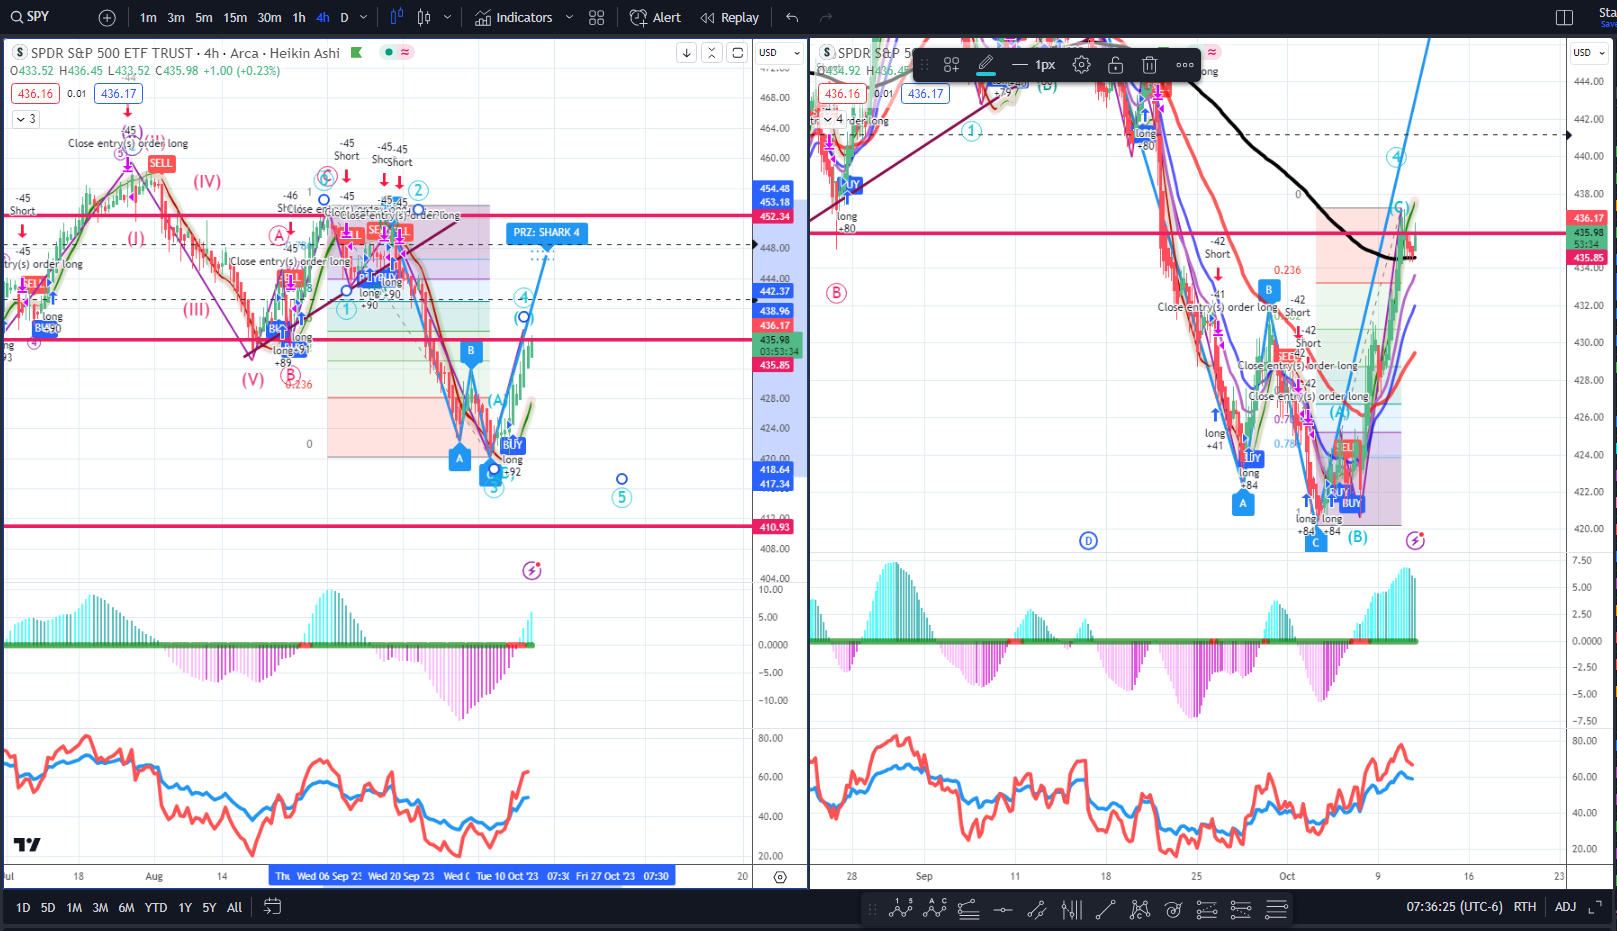The width and height of the screenshot is (1617, 931).
Task: Change line color with pencil swatch
Action: (985, 65)
